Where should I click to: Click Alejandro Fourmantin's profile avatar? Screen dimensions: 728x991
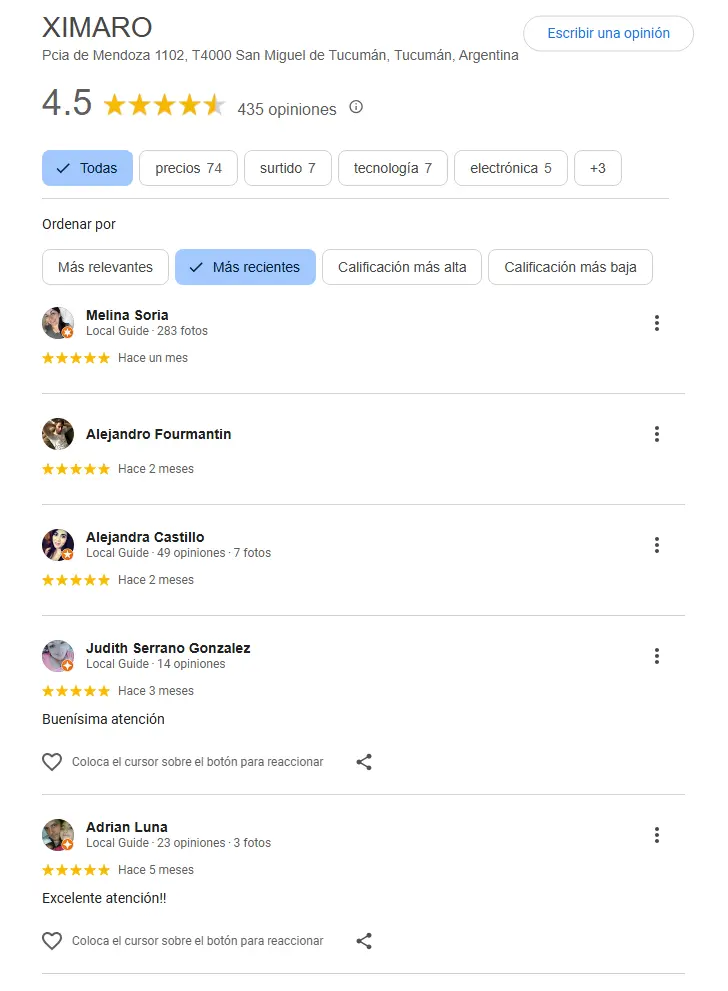58,434
